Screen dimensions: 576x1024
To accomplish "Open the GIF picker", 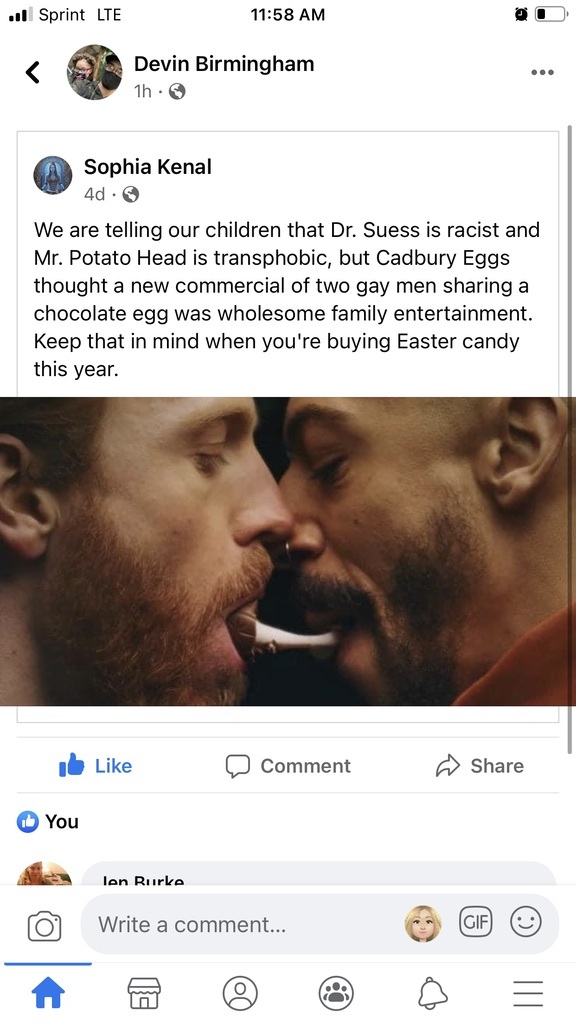I will click(476, 923).
